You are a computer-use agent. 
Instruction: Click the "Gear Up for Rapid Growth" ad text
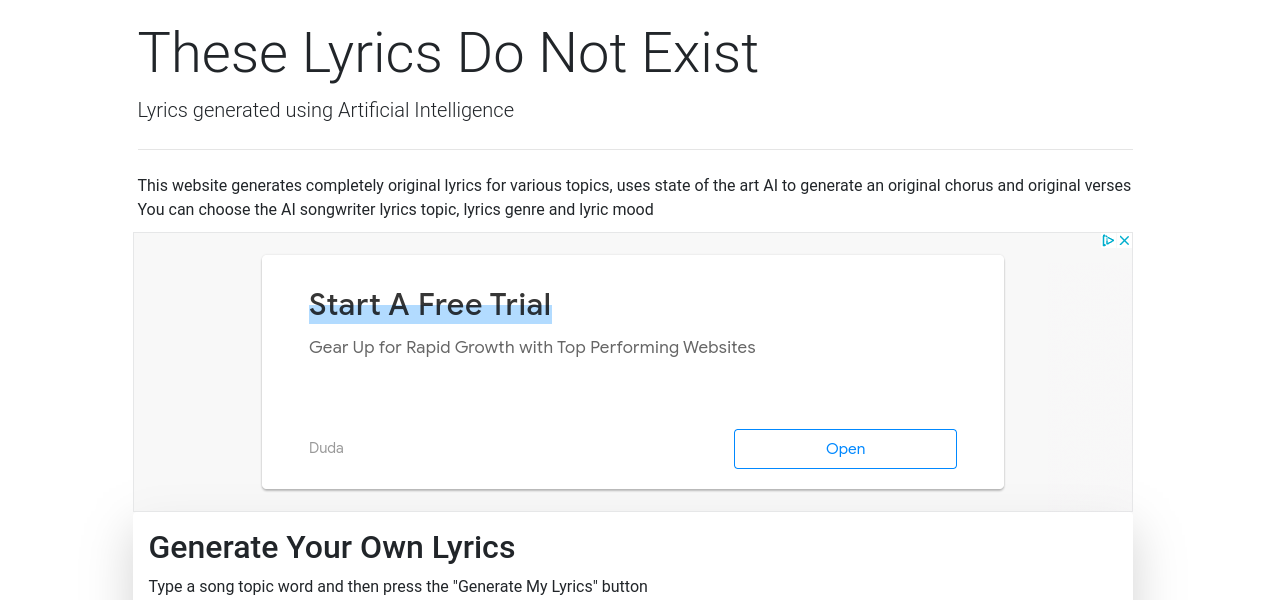click(x=420, y=348)
